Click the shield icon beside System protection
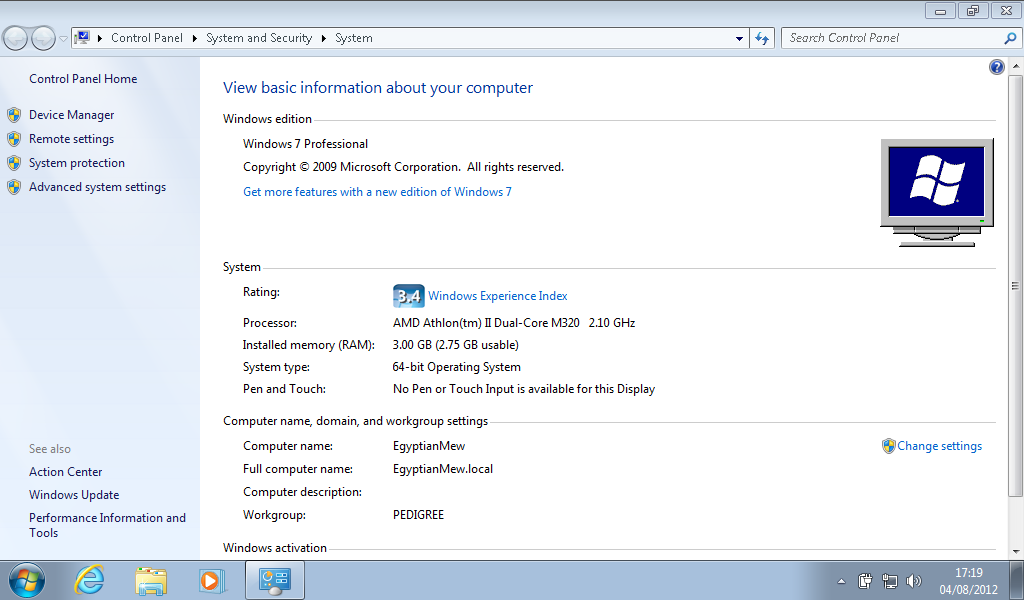The image size is (1024, 600). pos(14,163)
